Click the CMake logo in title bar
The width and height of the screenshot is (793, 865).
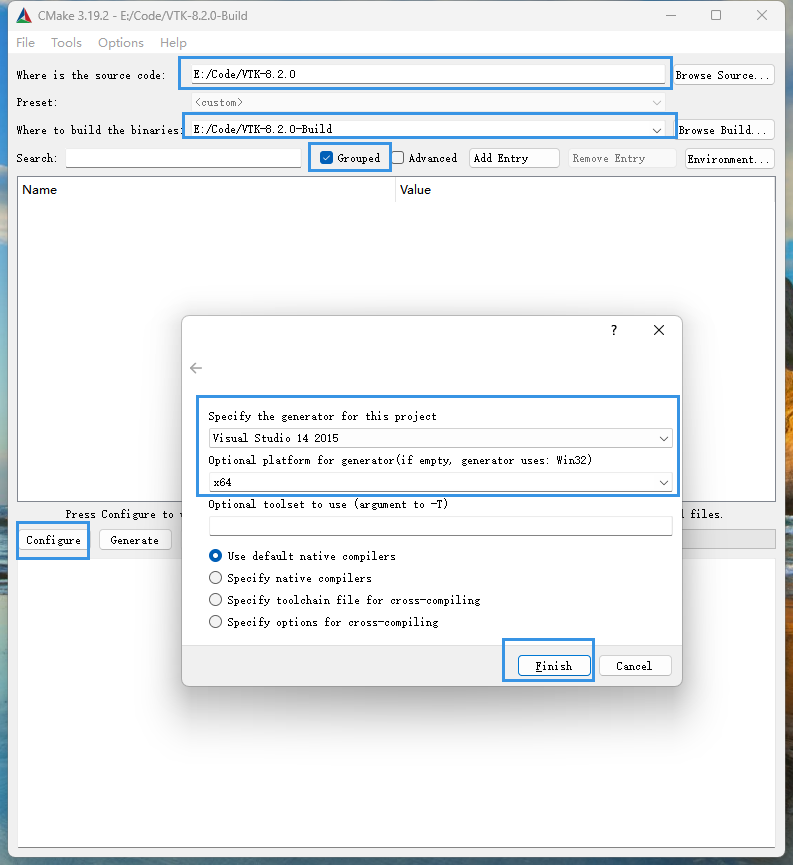[24, 16]
